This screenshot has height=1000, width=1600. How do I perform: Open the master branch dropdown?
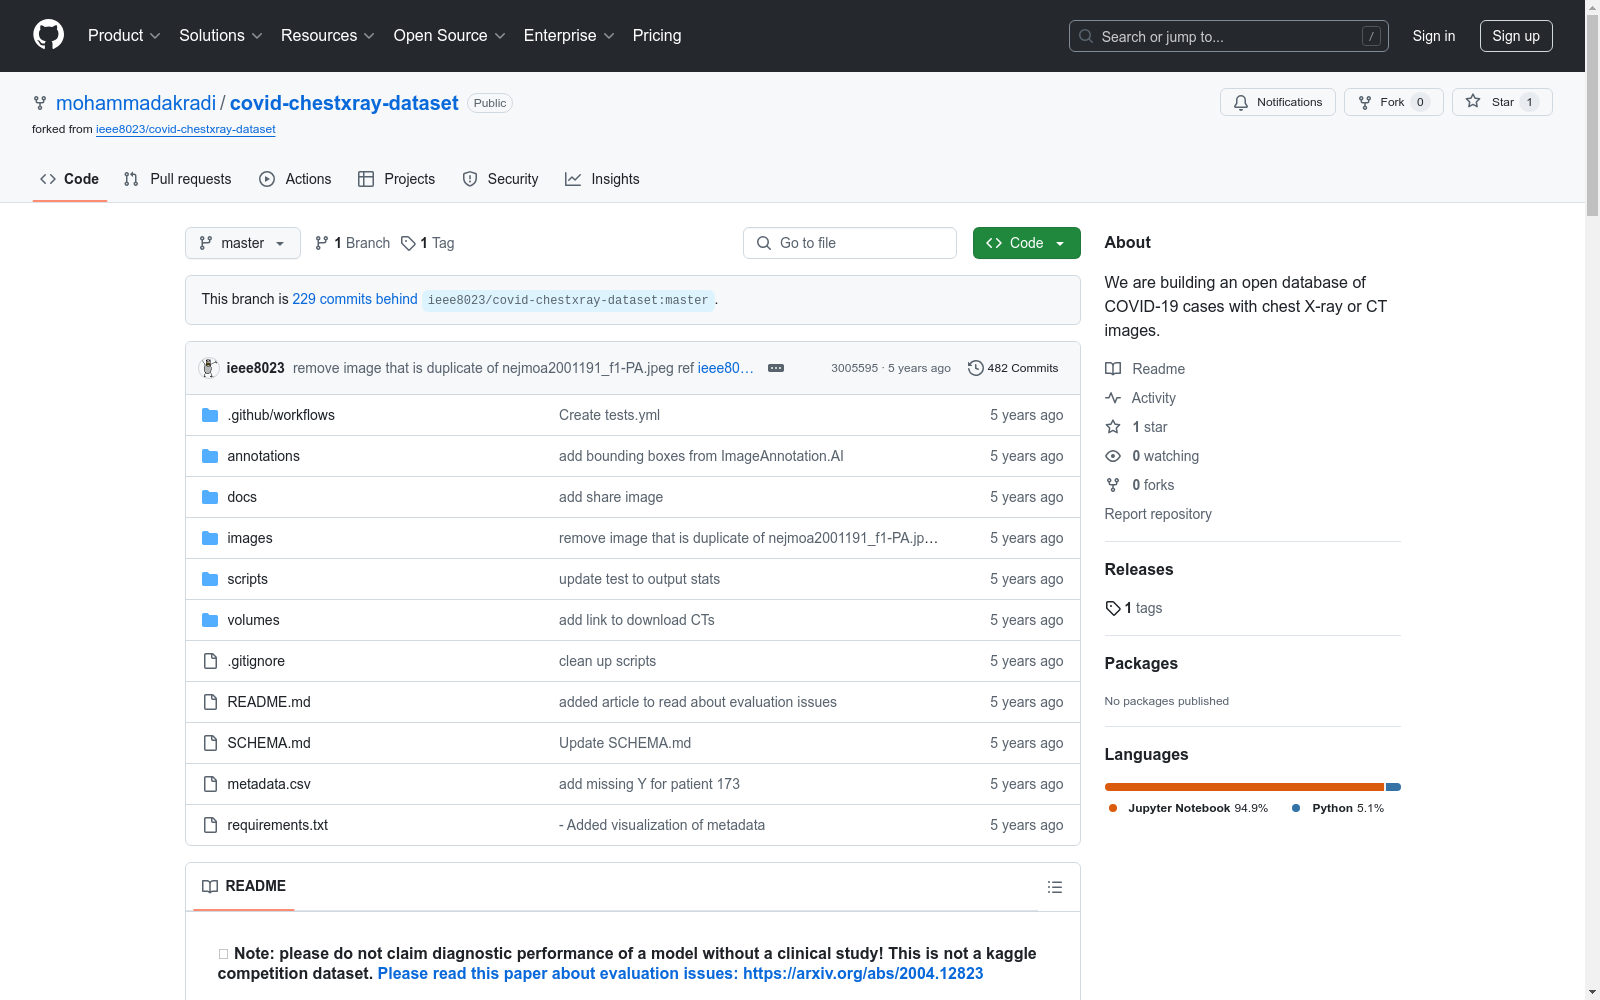[x=243, y=243]
